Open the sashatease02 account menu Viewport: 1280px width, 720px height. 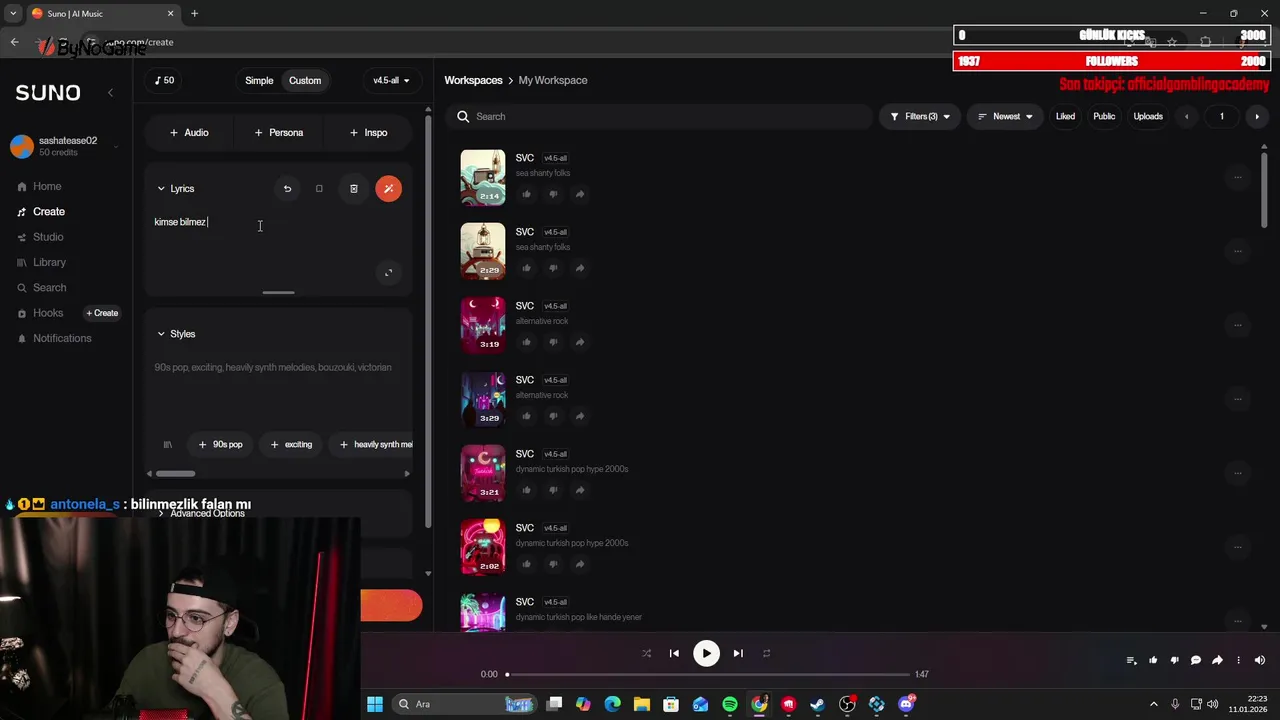64,146
